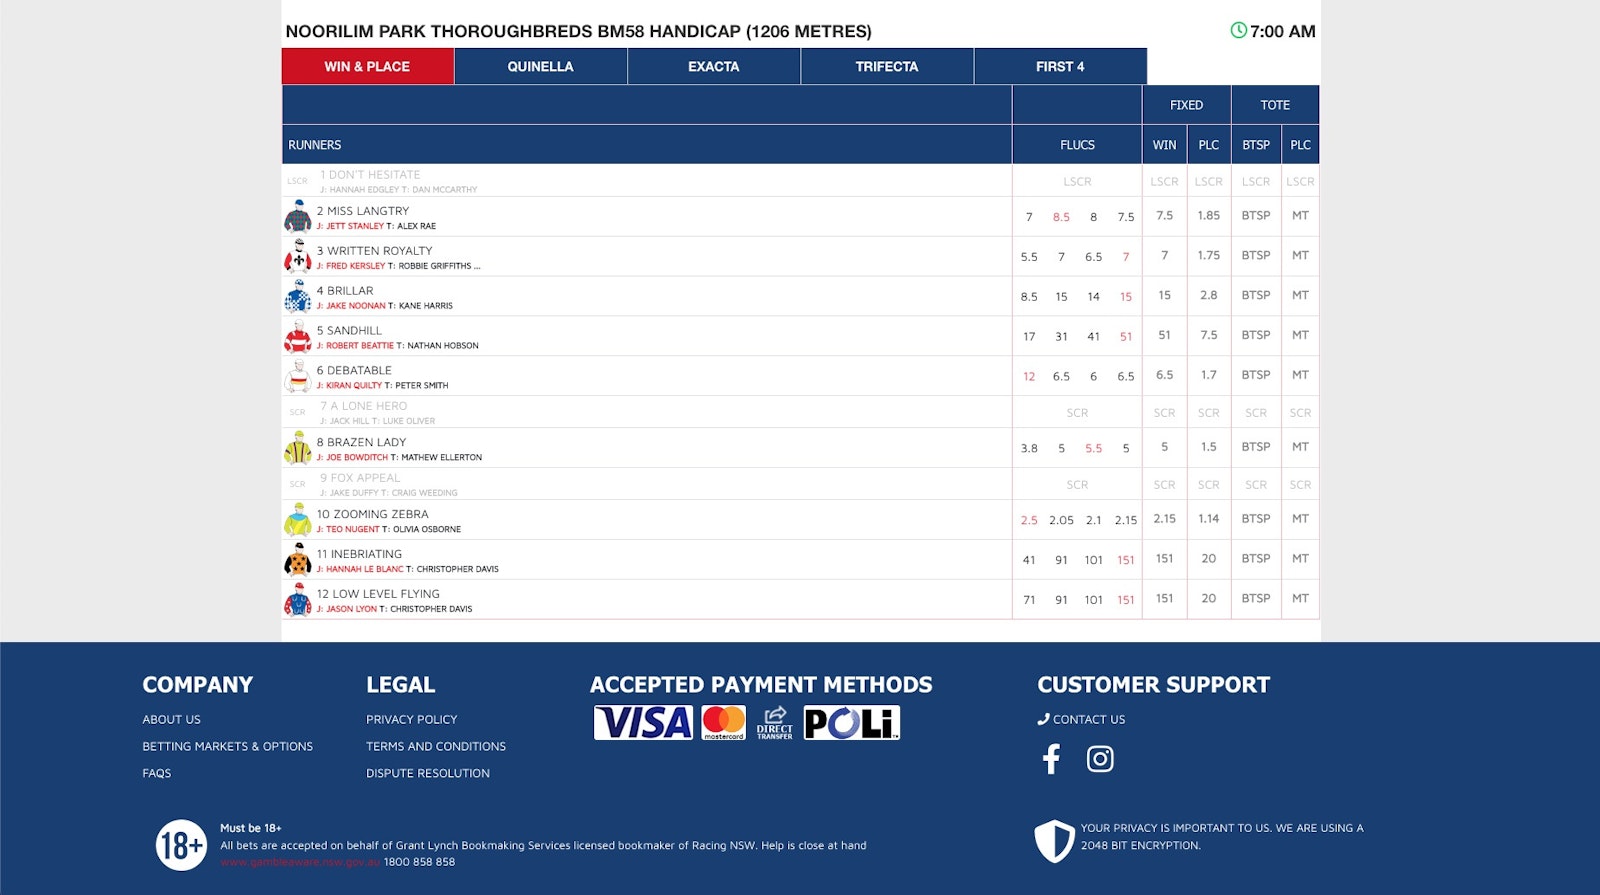Click the Facebook icon in Customer Support
The image size is (1600, 895).
(1051, 759)
